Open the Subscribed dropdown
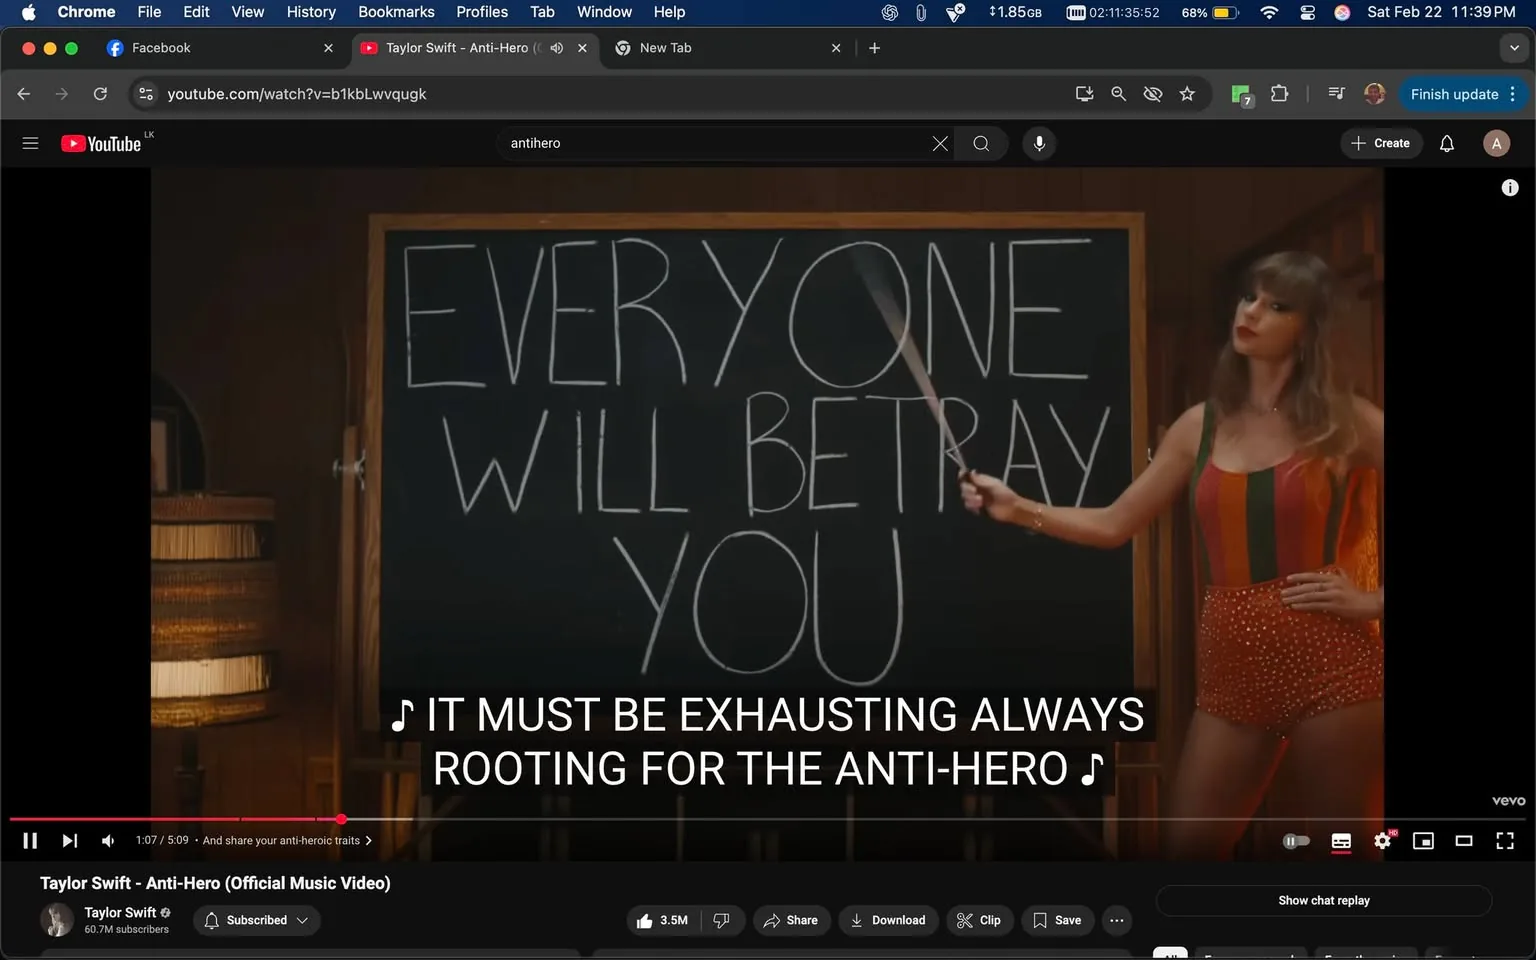This screenshot has height=960, width=1536. pyautogui.click(x=256, y=920)
